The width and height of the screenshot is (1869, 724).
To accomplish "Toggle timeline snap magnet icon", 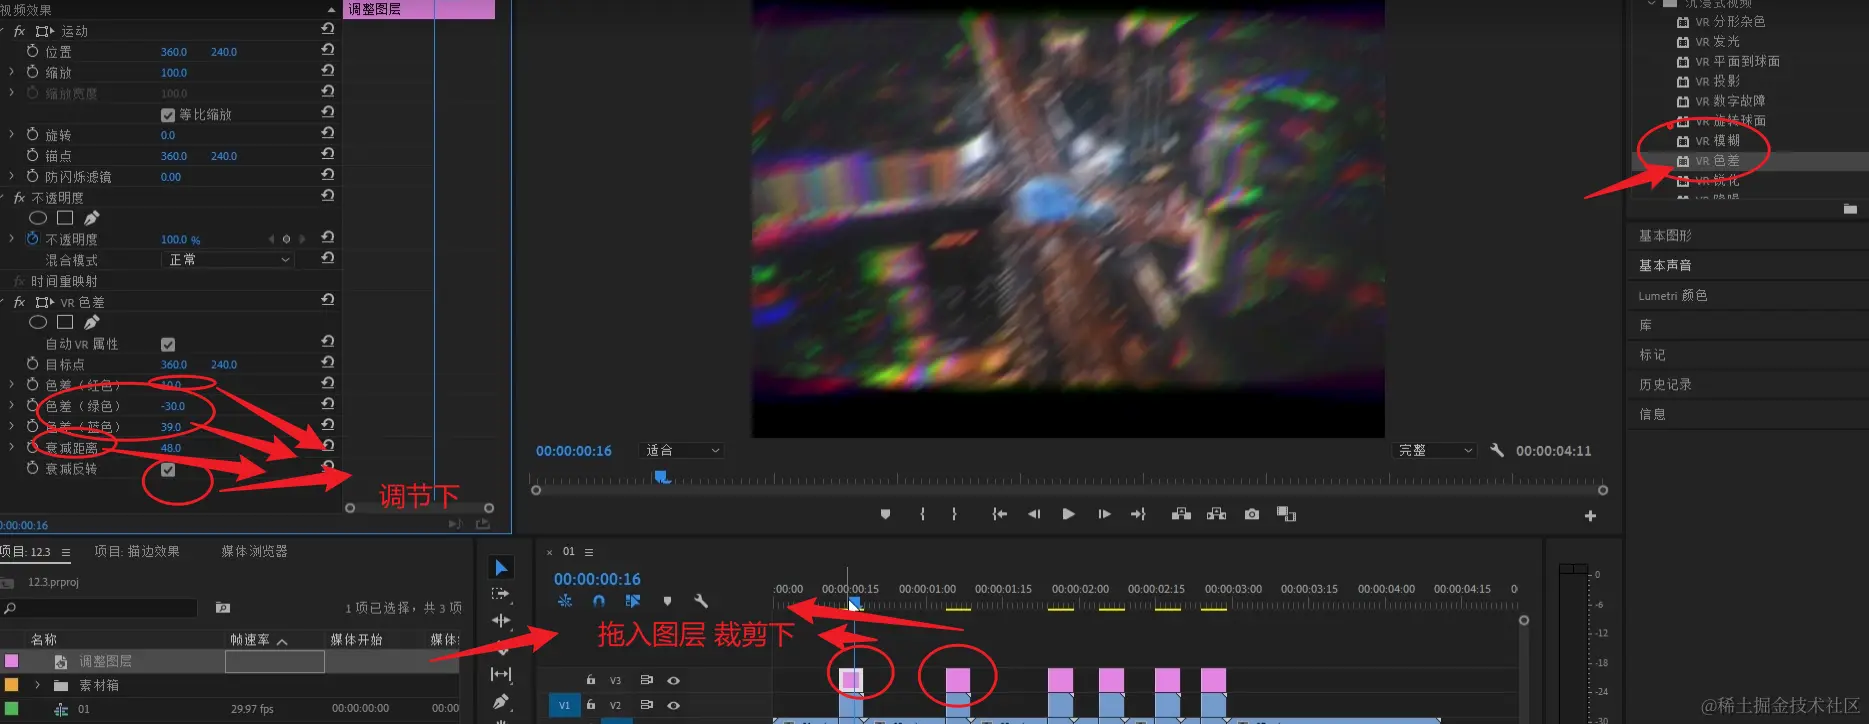I will [599, 601].
